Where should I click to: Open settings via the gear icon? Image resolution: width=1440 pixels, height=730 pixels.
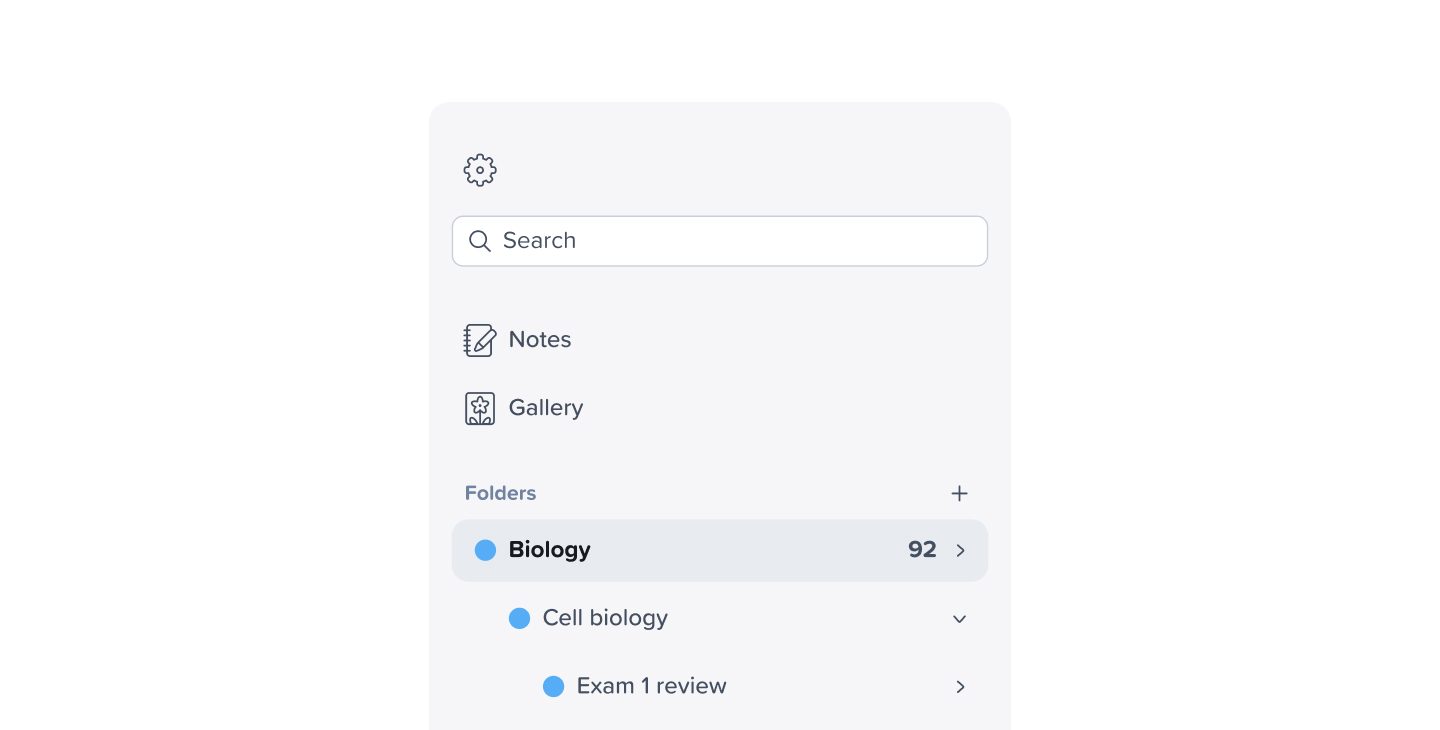479,169
